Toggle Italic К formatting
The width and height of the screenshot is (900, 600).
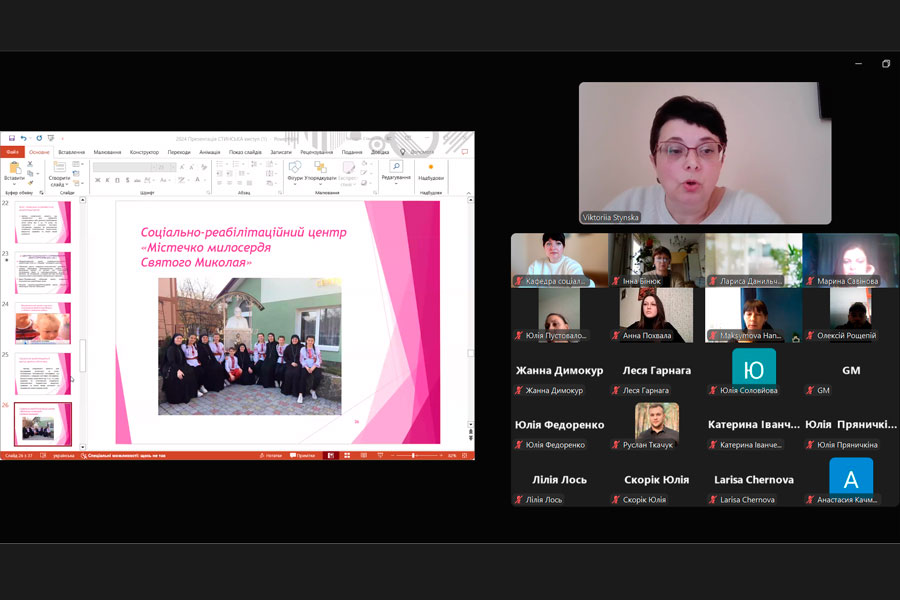[107, 180]
